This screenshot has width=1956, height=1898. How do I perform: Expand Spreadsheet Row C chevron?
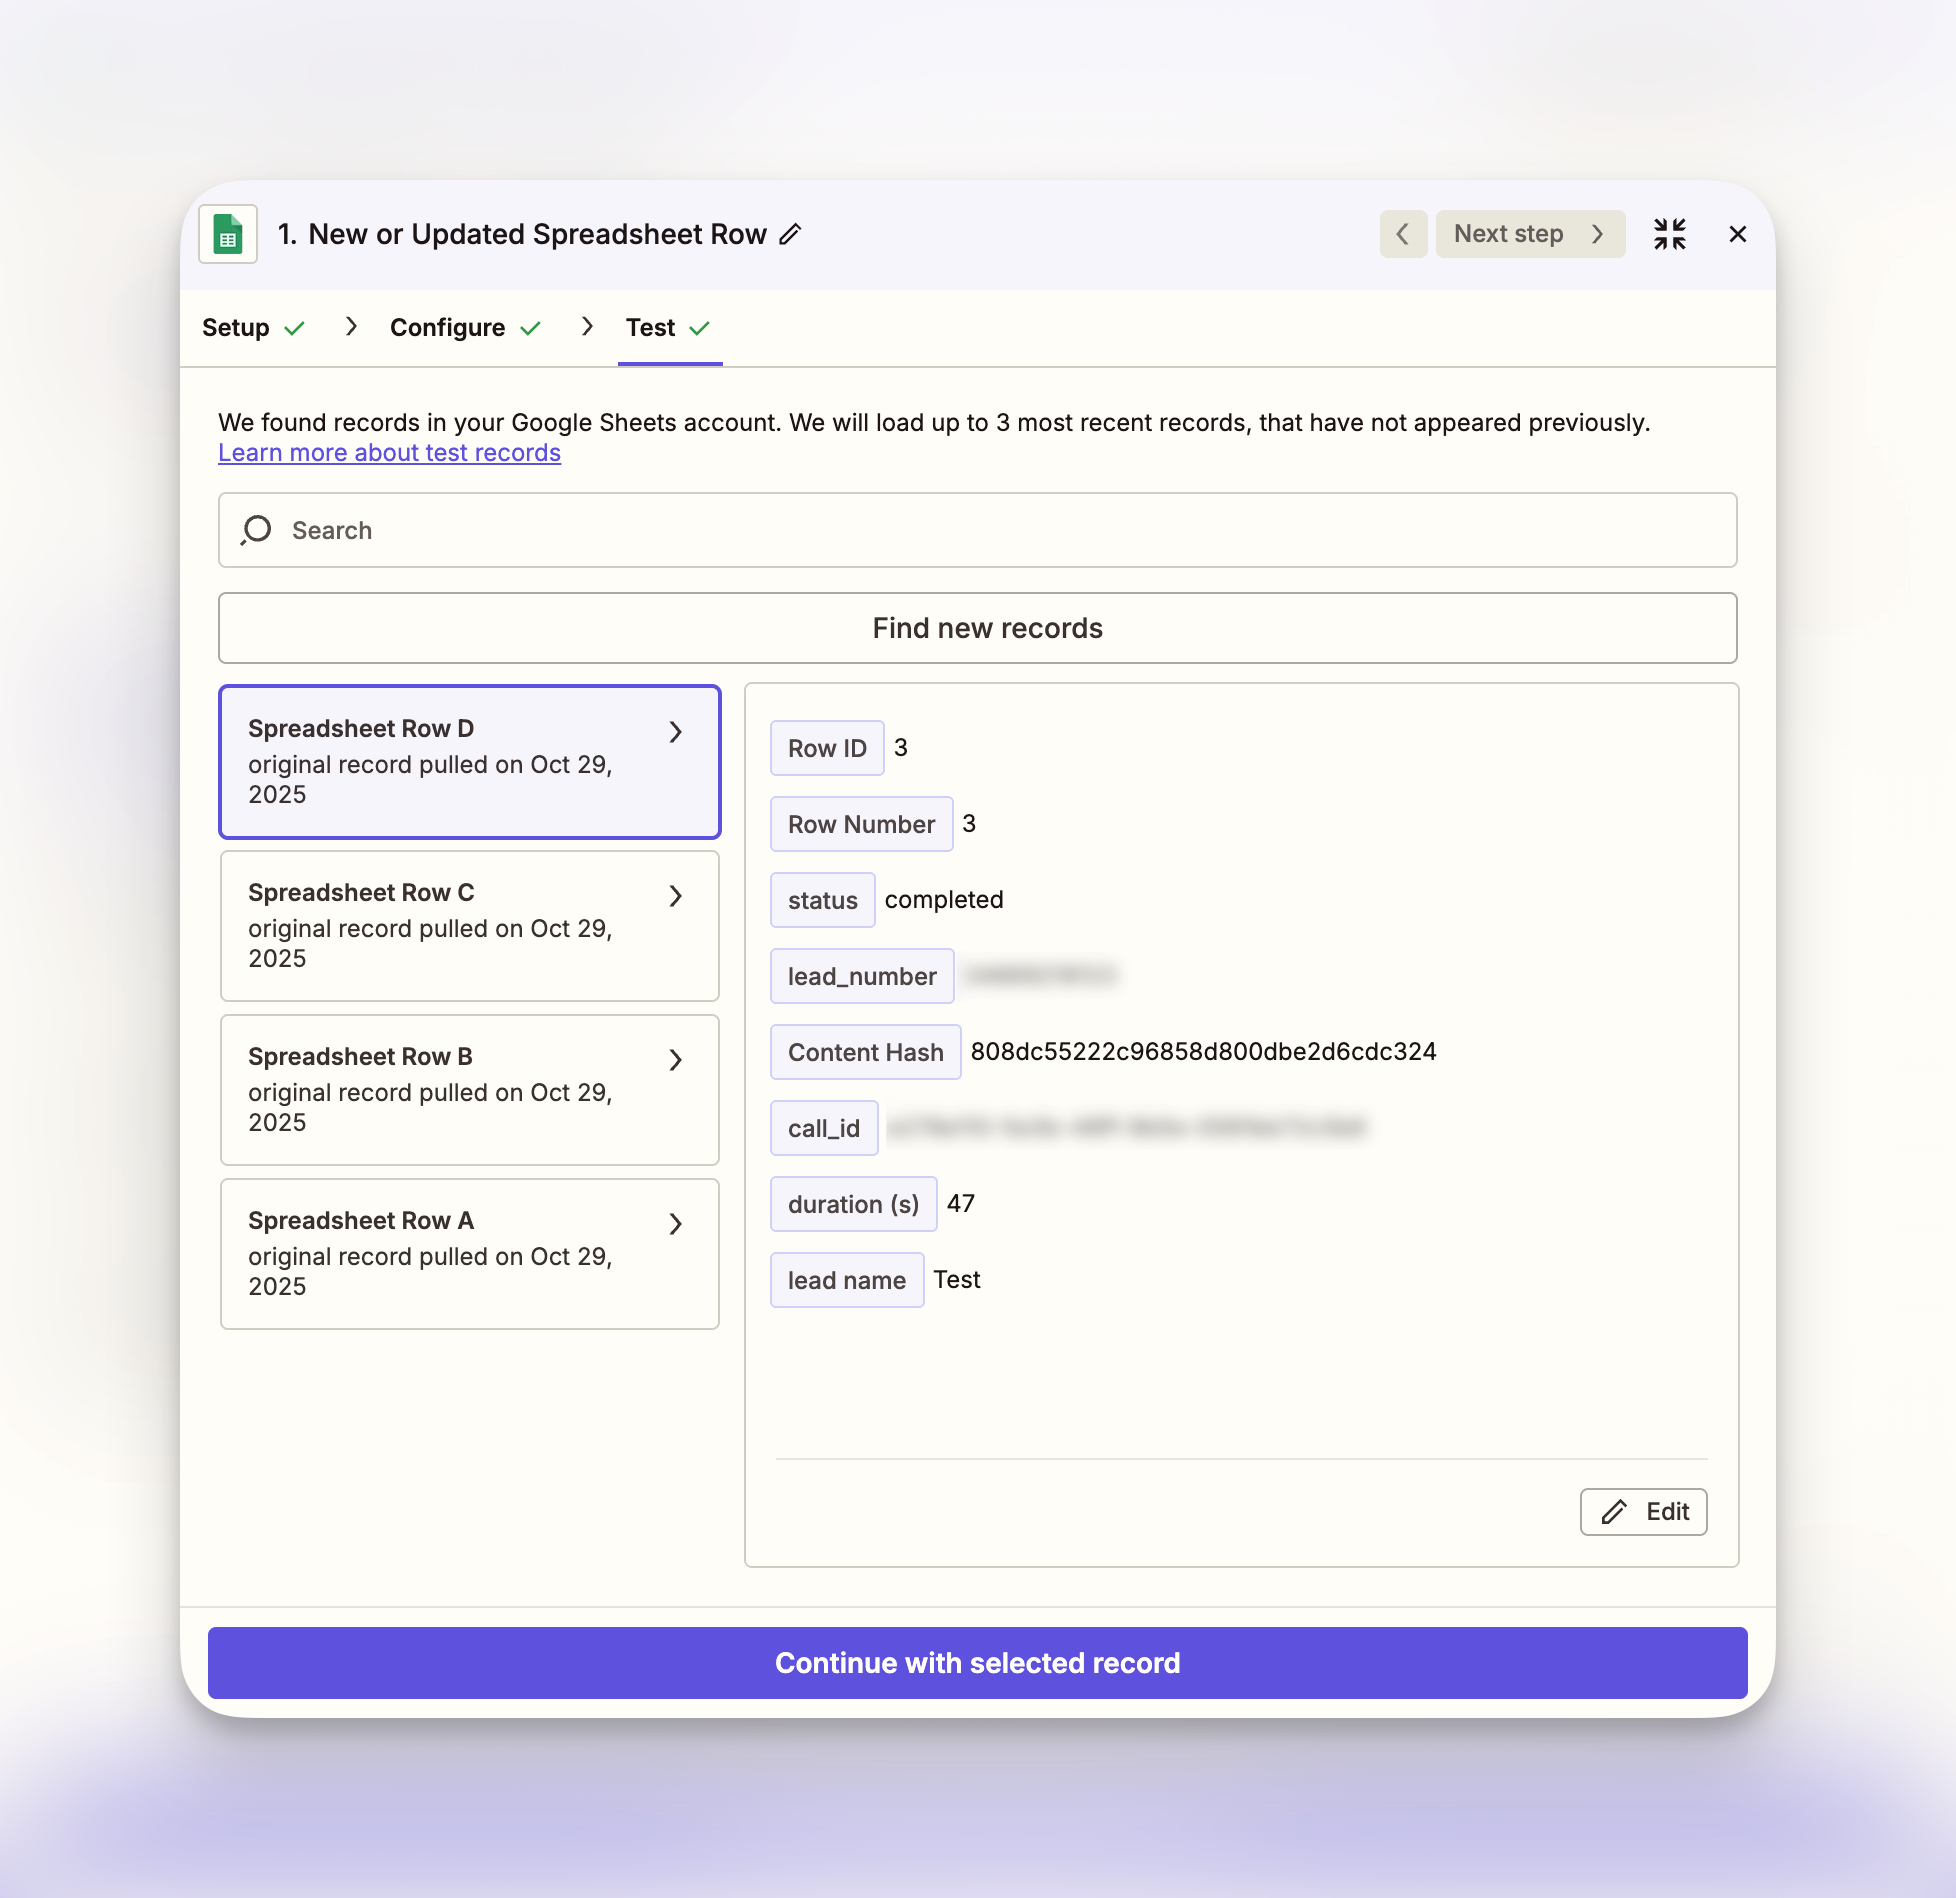click(x=676, y=896)
